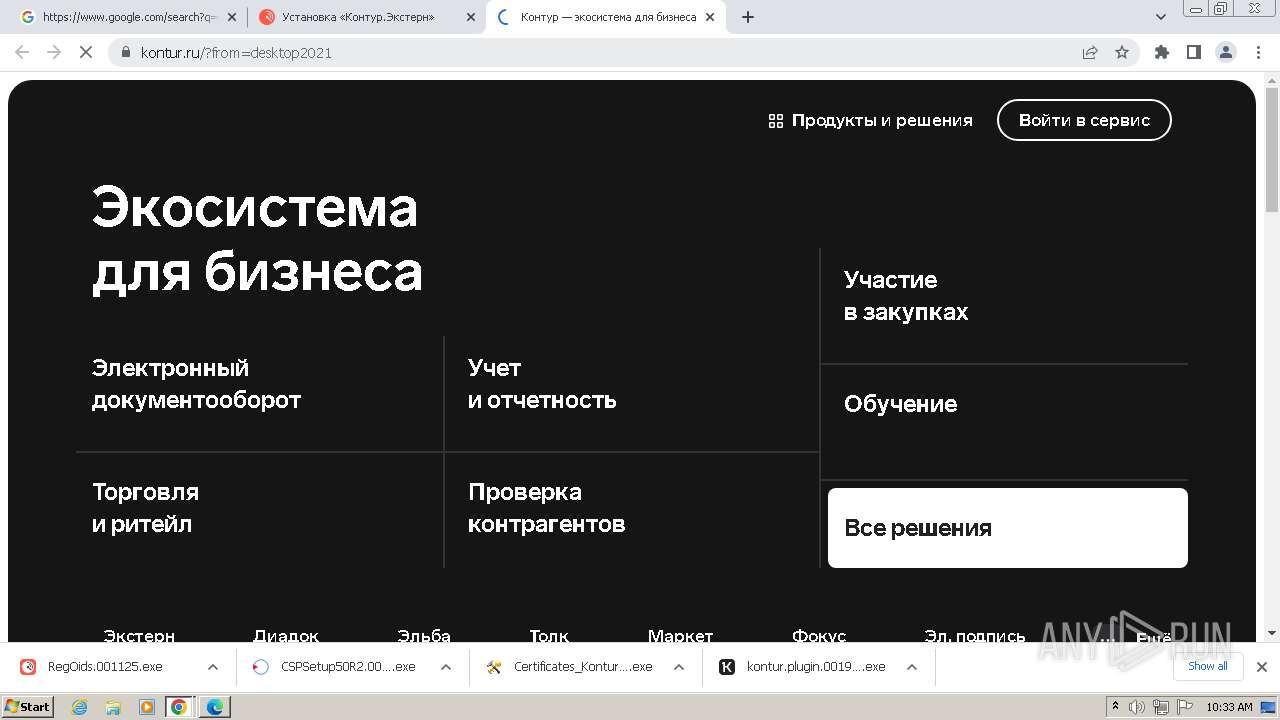1280x720 pixels.
Task: Open Chrome extensions puzzle icon
Action: pos(1161,53)
